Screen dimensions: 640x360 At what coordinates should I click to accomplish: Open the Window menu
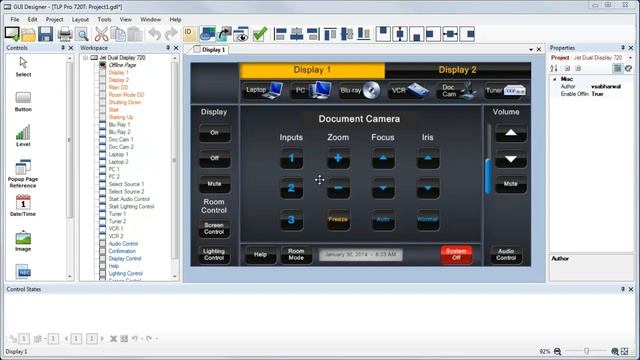click(x=151, y=19)
